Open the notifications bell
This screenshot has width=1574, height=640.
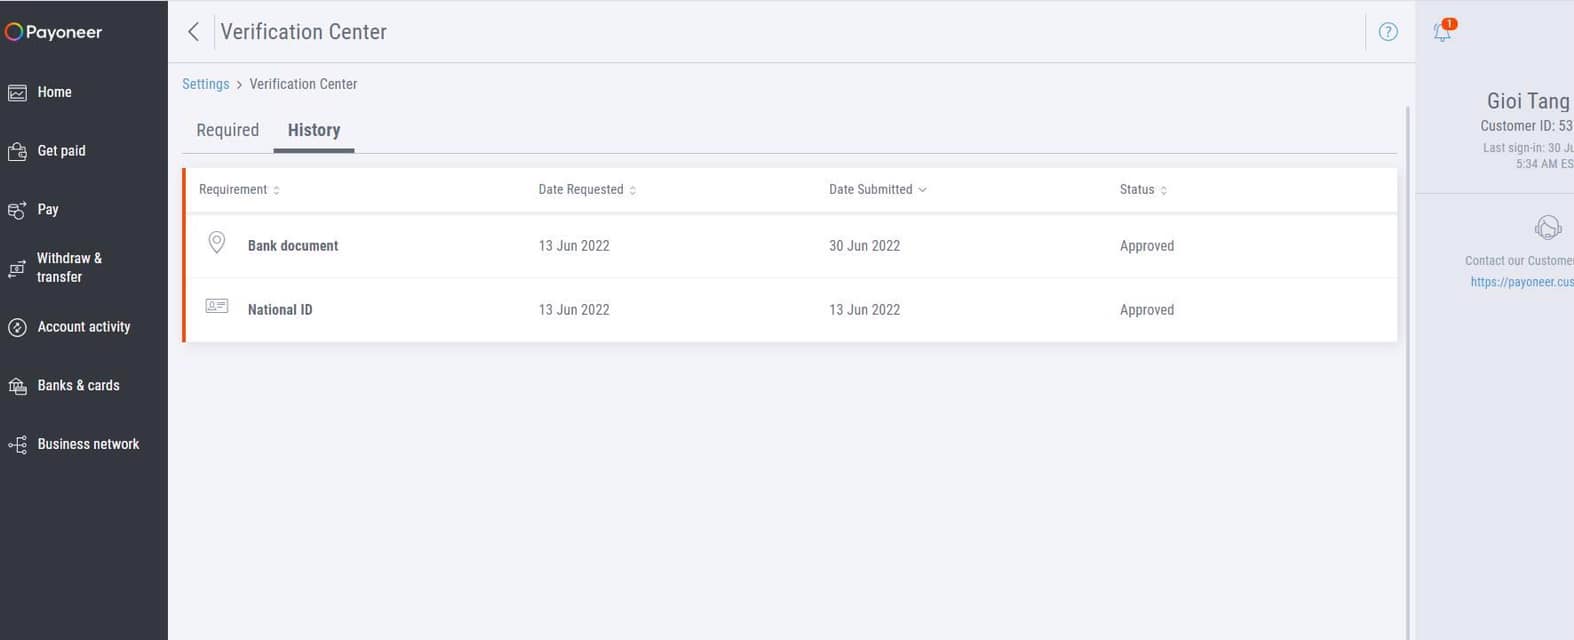tap(1442, 32)
